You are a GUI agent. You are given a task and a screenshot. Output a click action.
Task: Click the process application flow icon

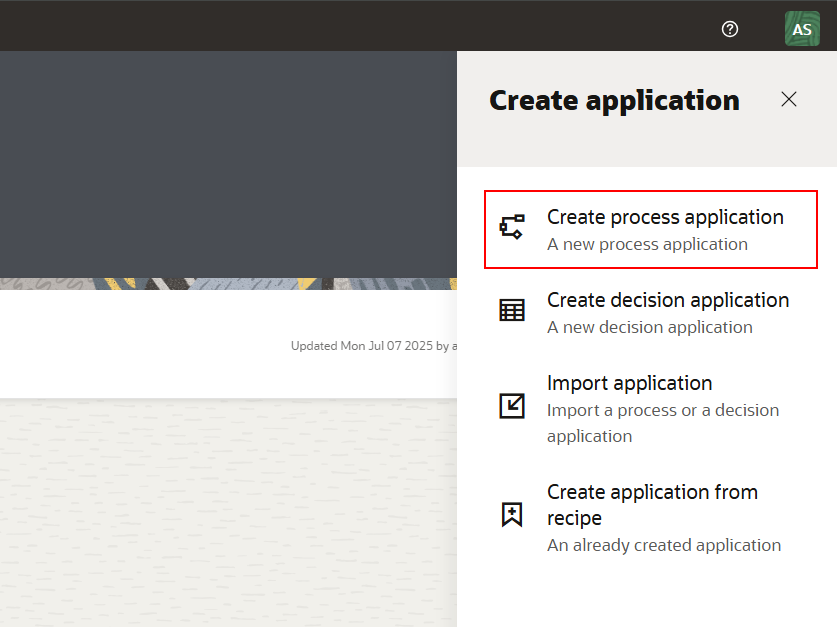pos(512,228)
